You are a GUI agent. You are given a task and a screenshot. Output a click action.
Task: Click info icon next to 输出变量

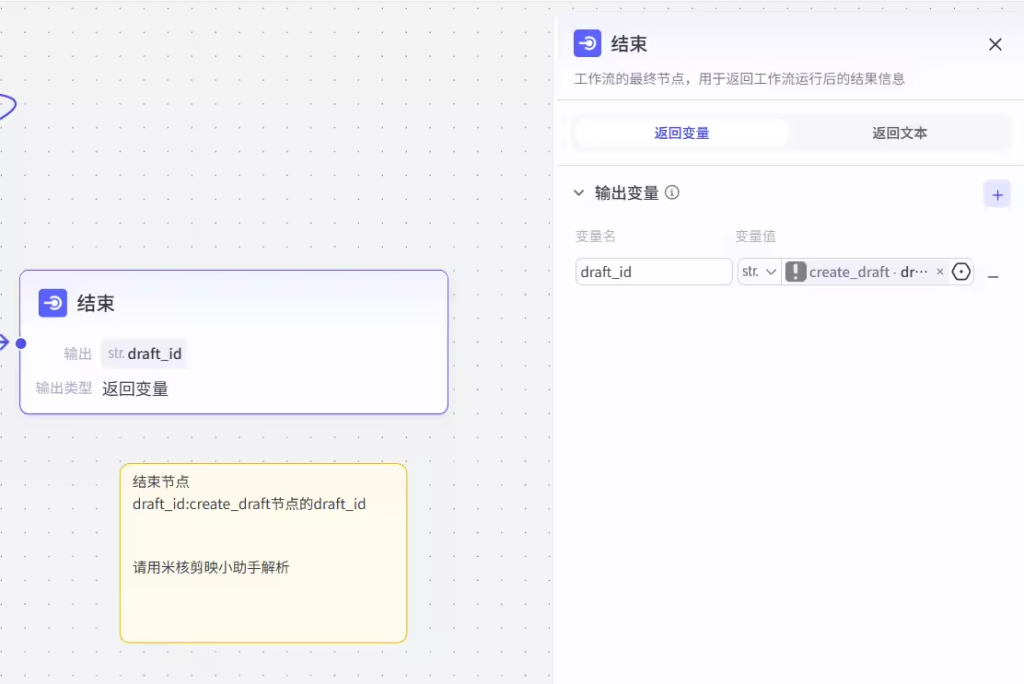coord(672,193)
